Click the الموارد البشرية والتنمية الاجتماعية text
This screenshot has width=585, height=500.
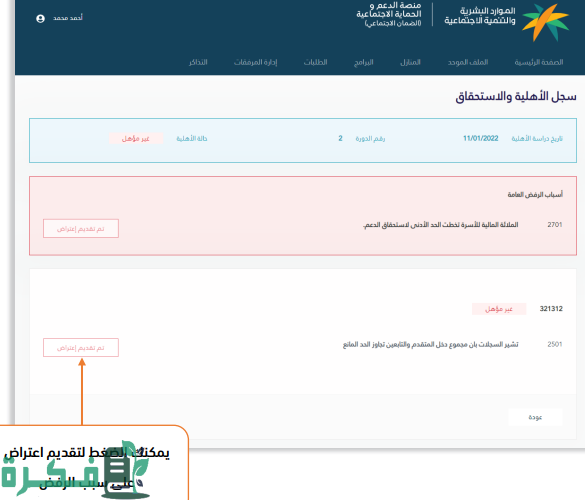click(x=480, y=16)
